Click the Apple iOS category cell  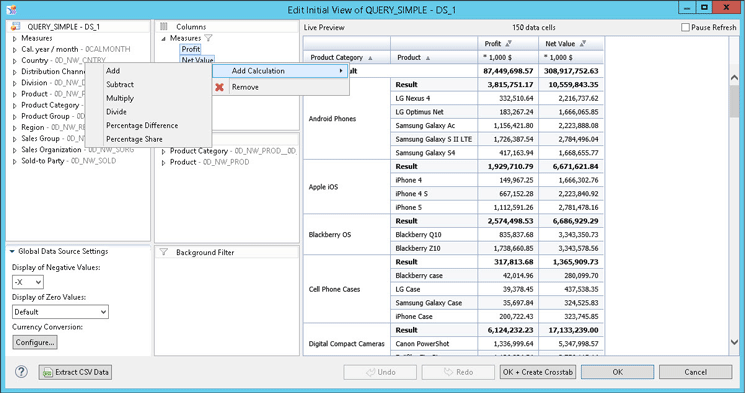click(346, 187)
